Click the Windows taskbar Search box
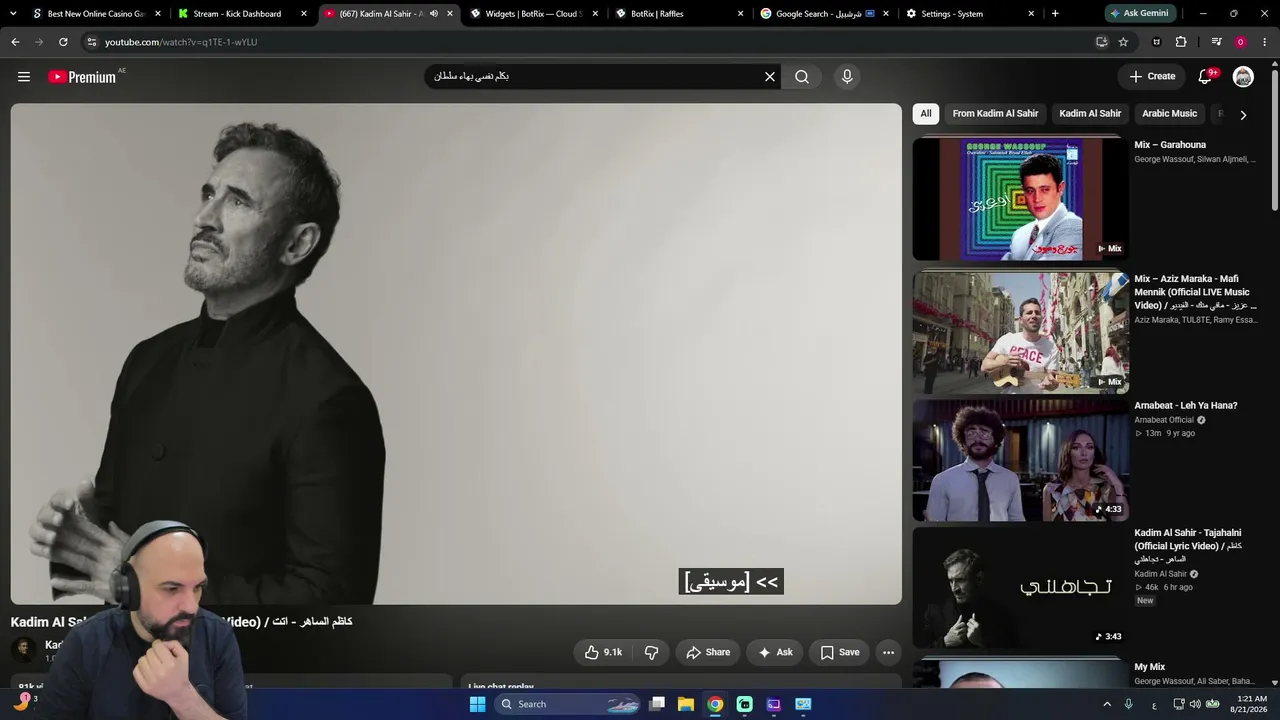 click(568, 704)
